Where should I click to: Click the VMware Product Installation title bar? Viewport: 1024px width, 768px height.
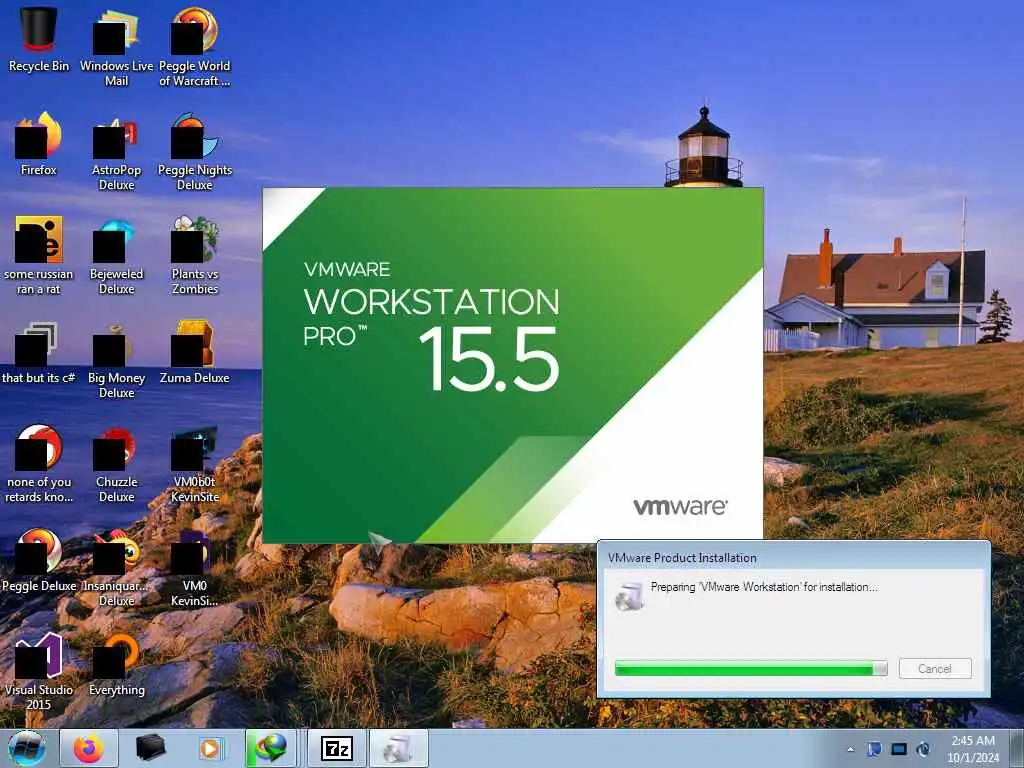click(x=793, y=557)
